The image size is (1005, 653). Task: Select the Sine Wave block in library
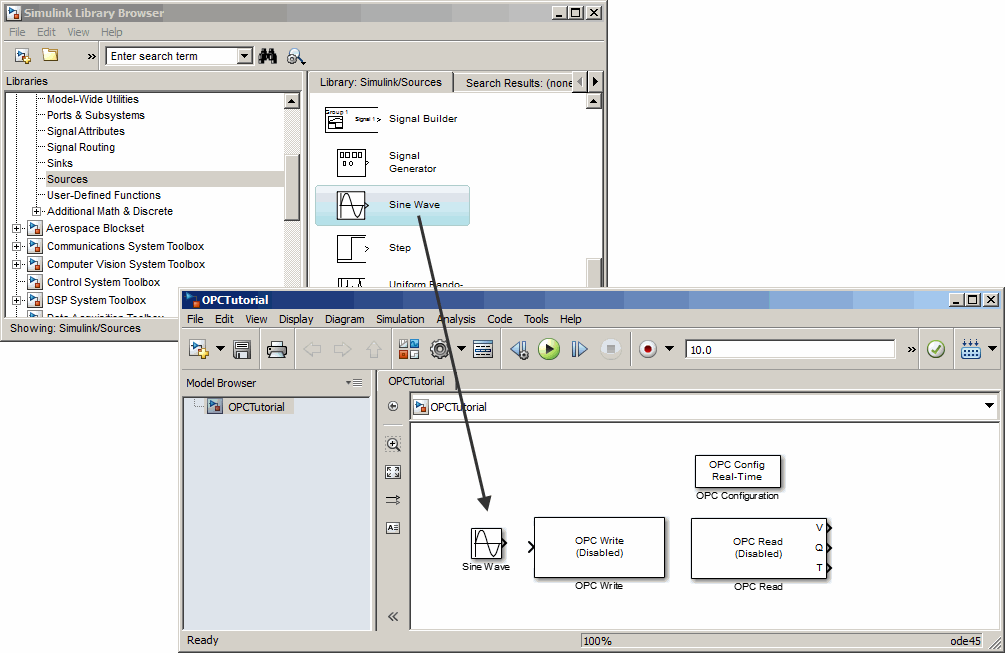pyautogui.click(x=392, y=205)
